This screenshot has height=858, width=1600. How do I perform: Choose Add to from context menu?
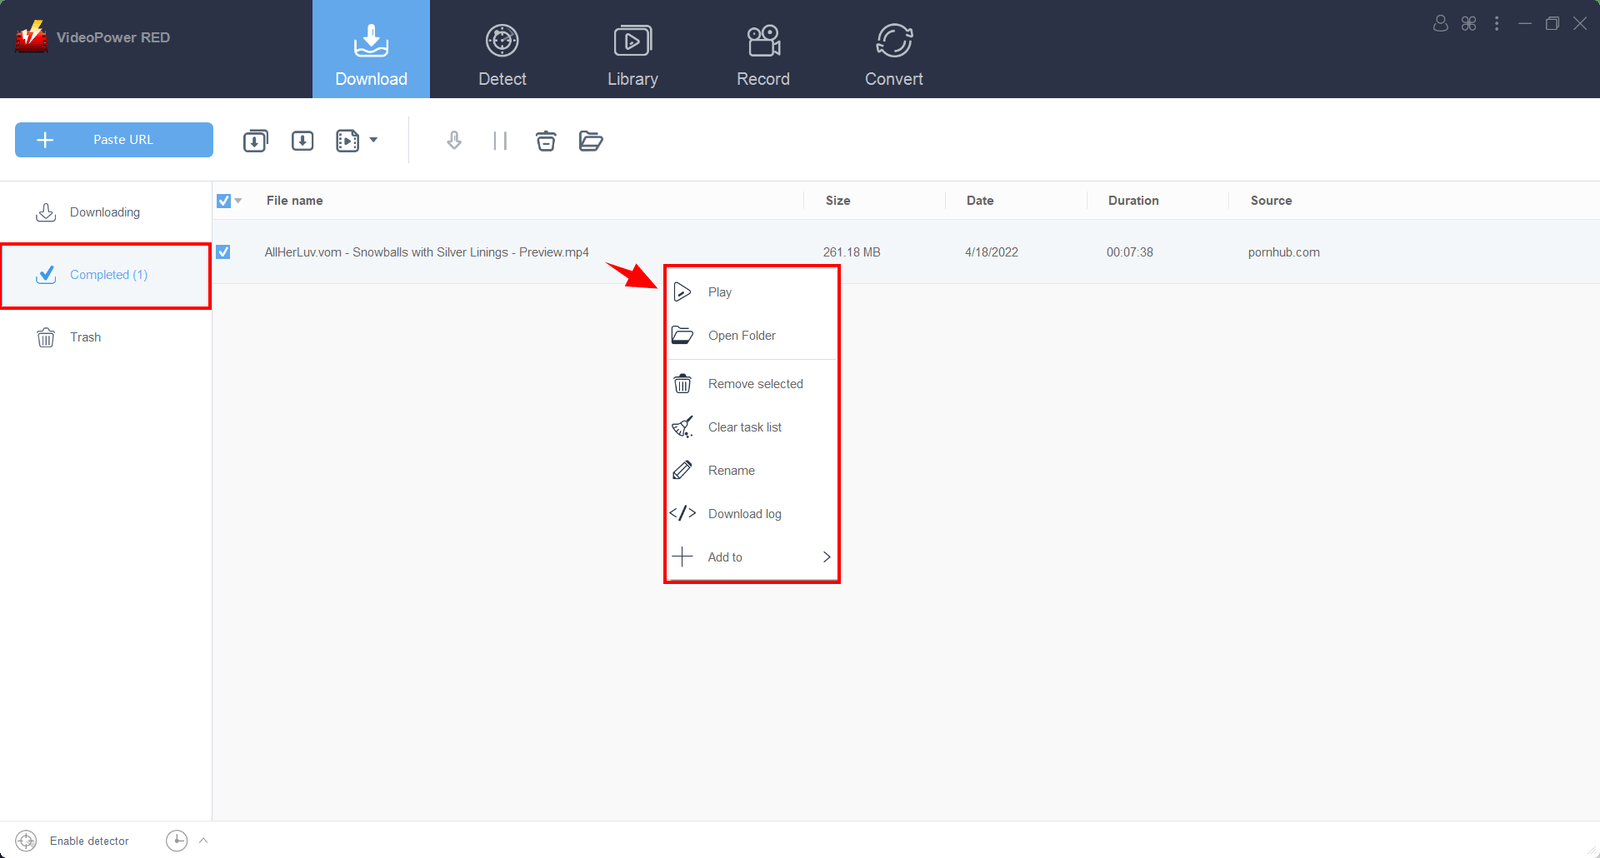pos(751,557)
